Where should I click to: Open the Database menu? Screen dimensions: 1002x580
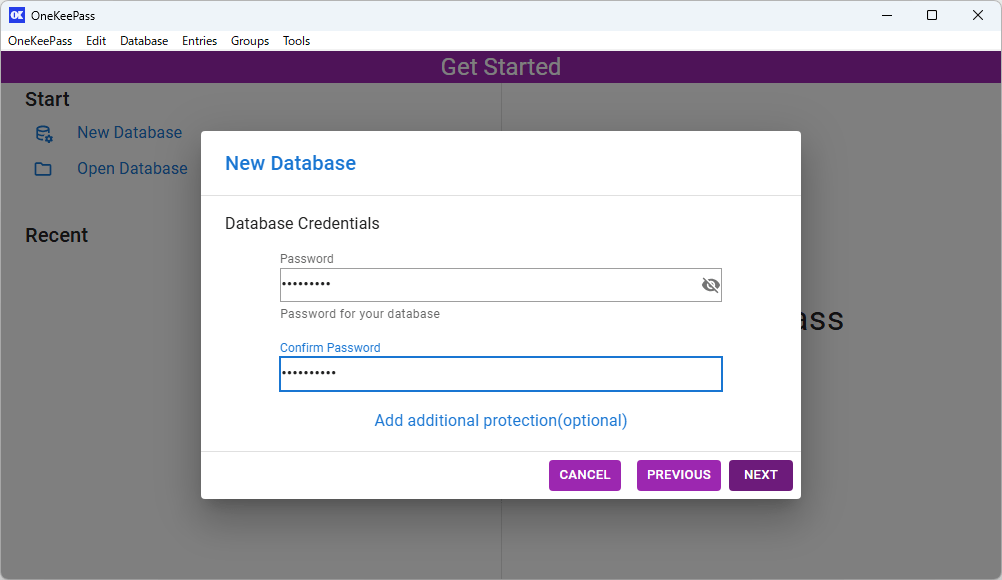pos(144,41)
